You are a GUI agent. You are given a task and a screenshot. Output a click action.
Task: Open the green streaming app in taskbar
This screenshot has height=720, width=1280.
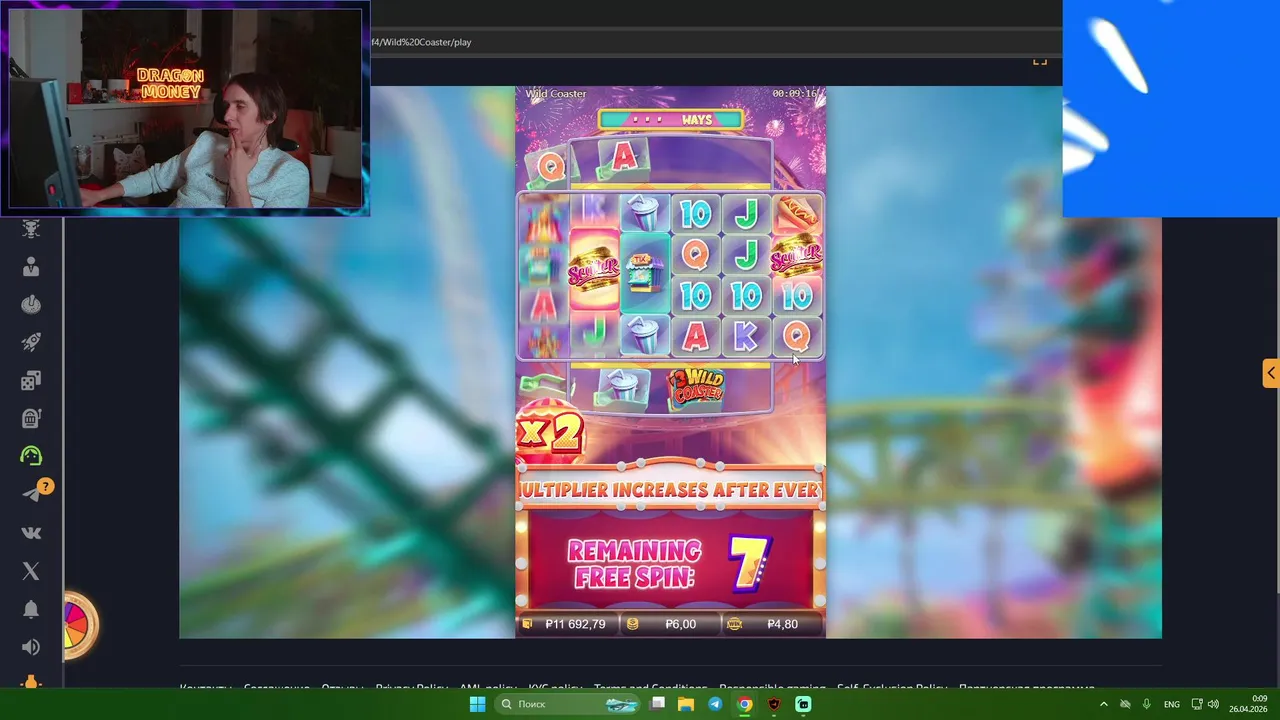pos(803,704)
